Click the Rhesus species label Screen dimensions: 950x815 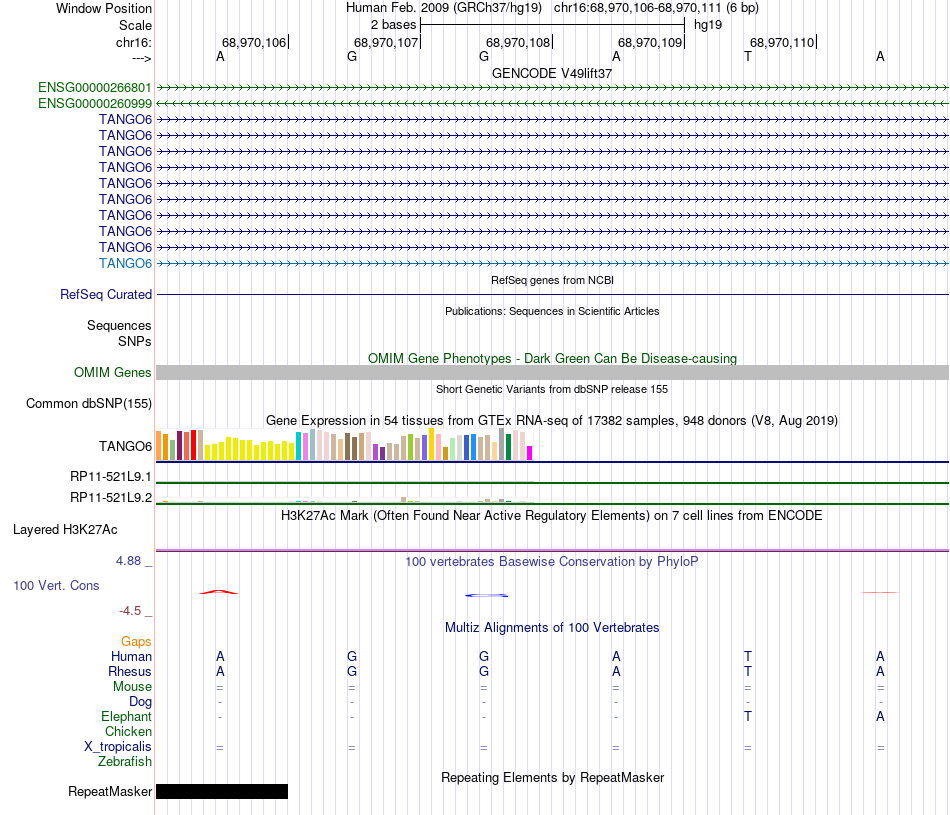130,672
